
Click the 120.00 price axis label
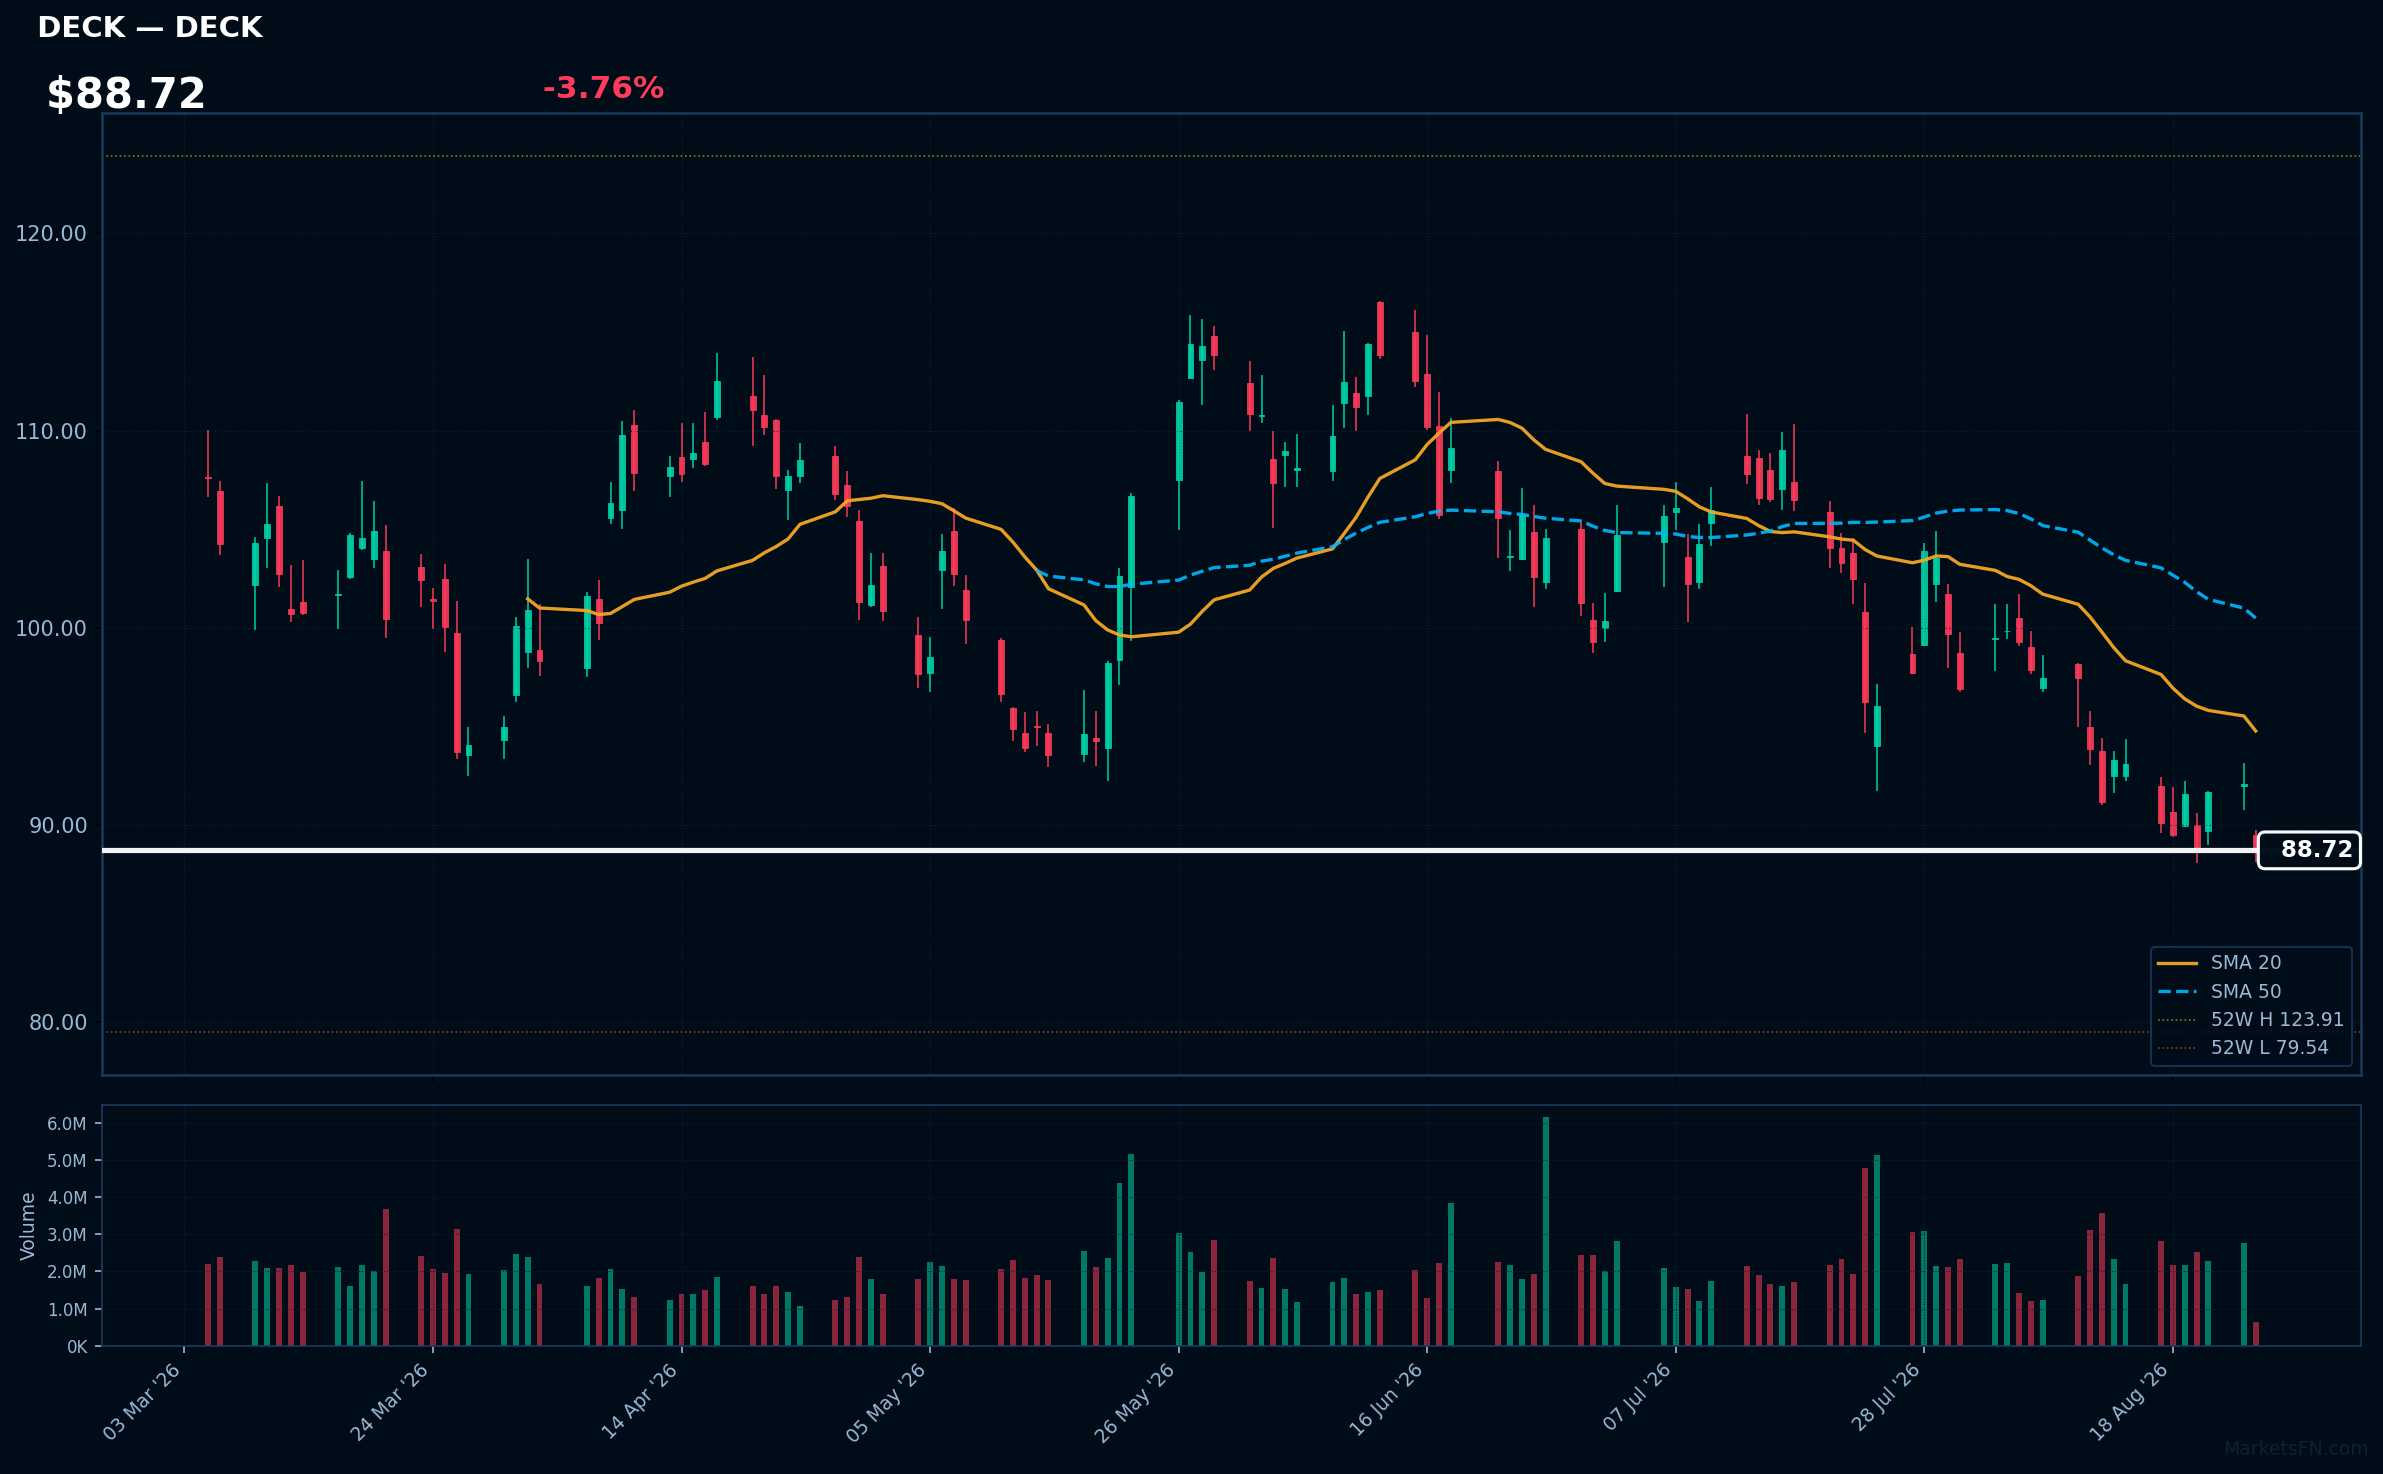(x=51, y=234)
